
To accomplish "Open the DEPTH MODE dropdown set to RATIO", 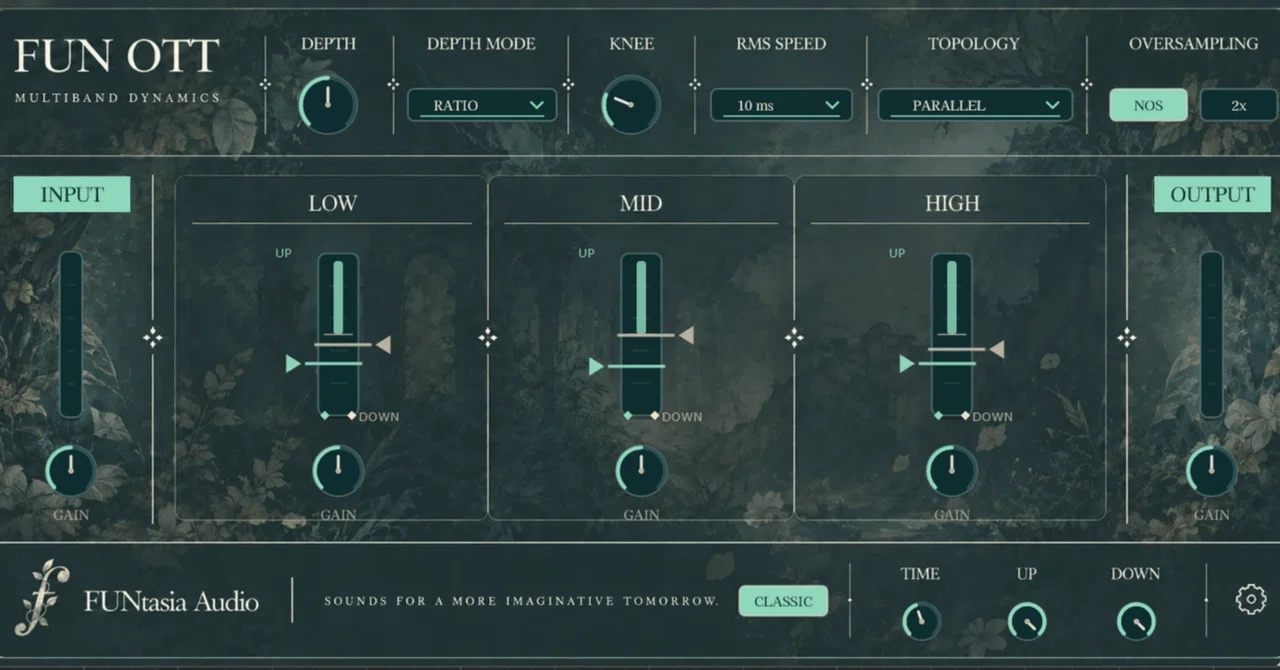I will click(482, 105).
